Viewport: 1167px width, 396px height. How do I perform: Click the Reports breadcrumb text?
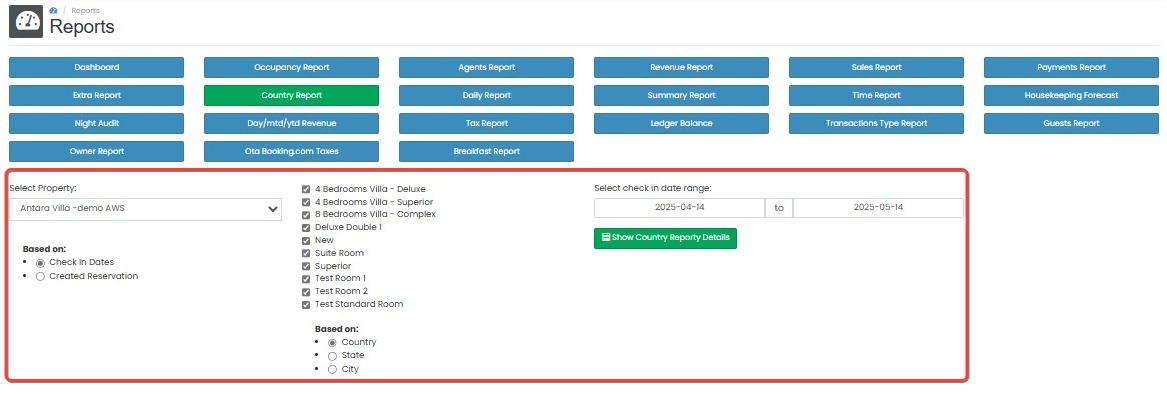pyautogui.click(x=86, y=10)
